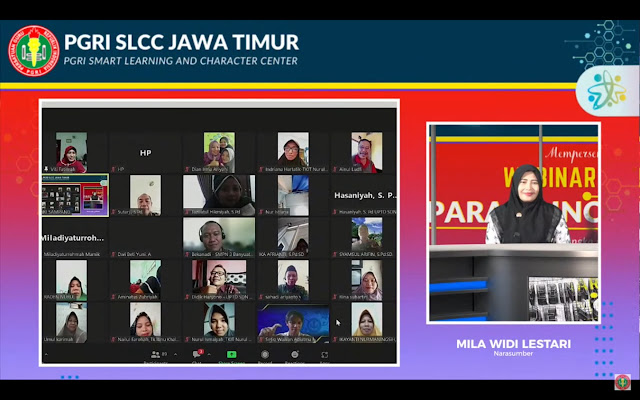Click the Zoom Apps icon in toolbar
This screenshot has height=400, width=640.
pyautogui.click(x=324, y=355)
